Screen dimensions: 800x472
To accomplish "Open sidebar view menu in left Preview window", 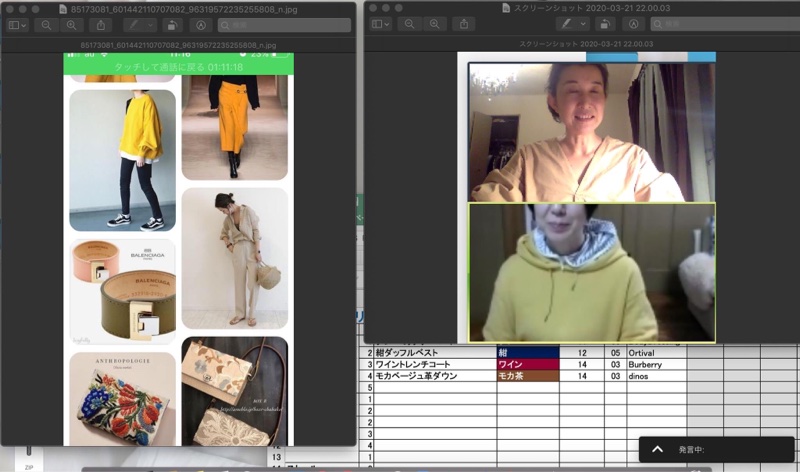I will point(17,25).
